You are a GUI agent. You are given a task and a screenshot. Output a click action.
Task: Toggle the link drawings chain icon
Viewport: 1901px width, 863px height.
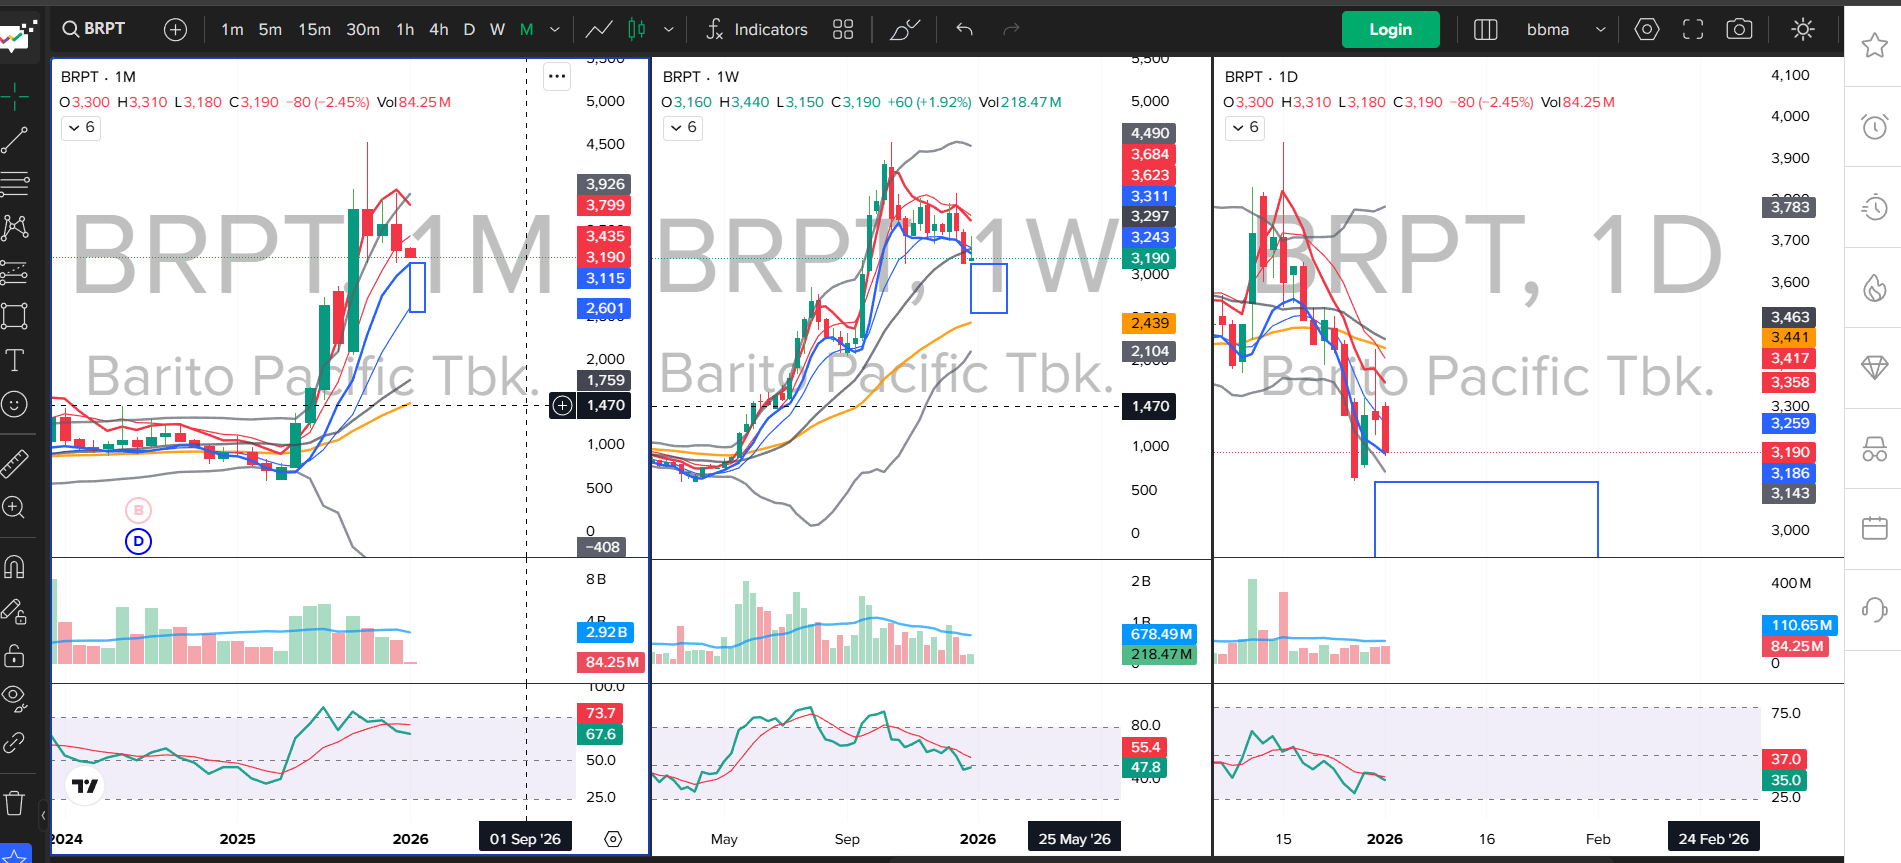[x=15, y=742]
